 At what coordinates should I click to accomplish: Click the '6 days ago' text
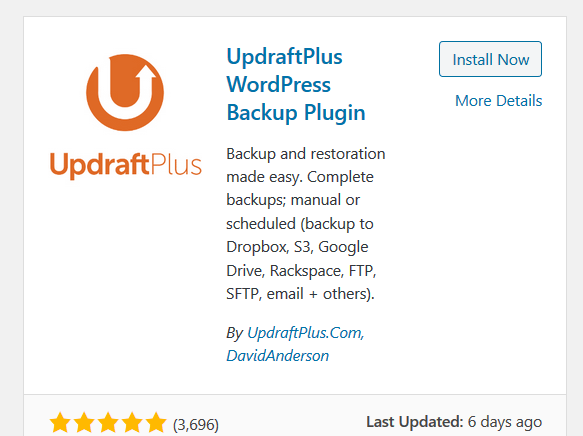pos(505,422)
